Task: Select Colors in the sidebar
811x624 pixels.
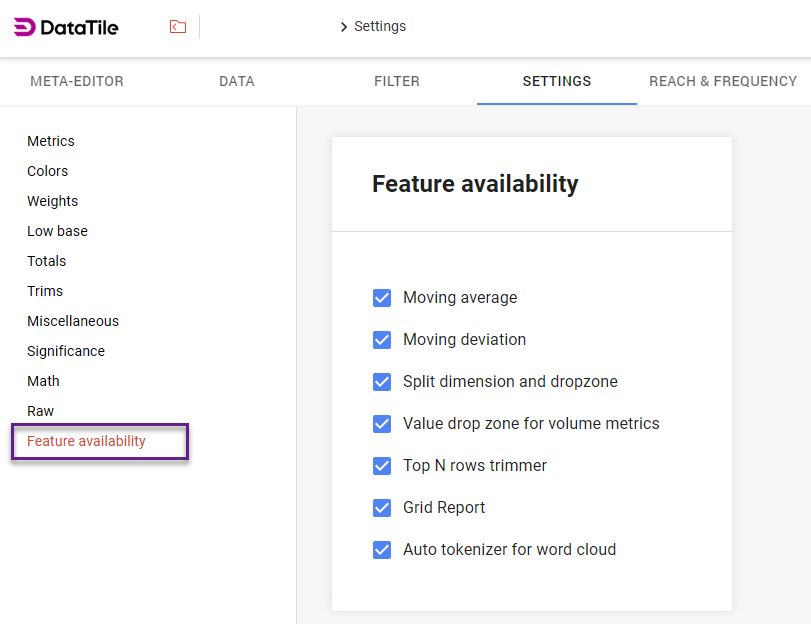Action: point(47,171)
